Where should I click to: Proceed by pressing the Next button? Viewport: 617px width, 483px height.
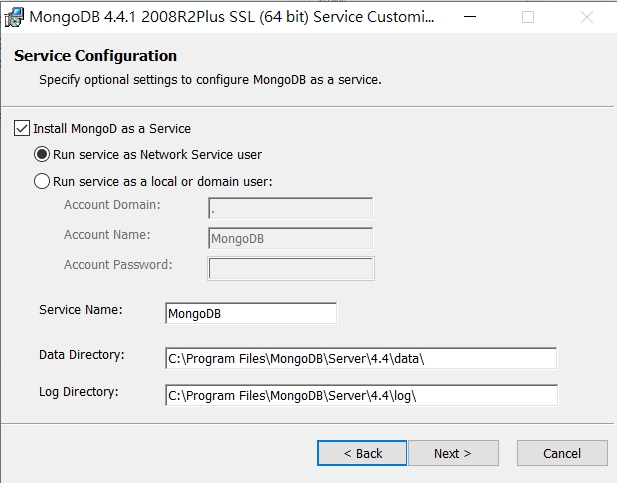pyautogui.click(x=452, y=453)
